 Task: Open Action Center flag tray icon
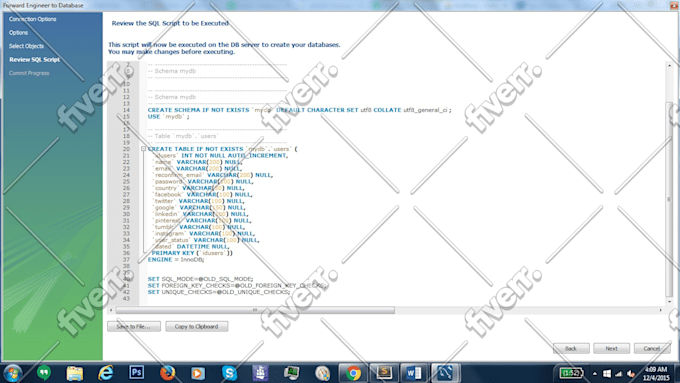click(607, 373)
